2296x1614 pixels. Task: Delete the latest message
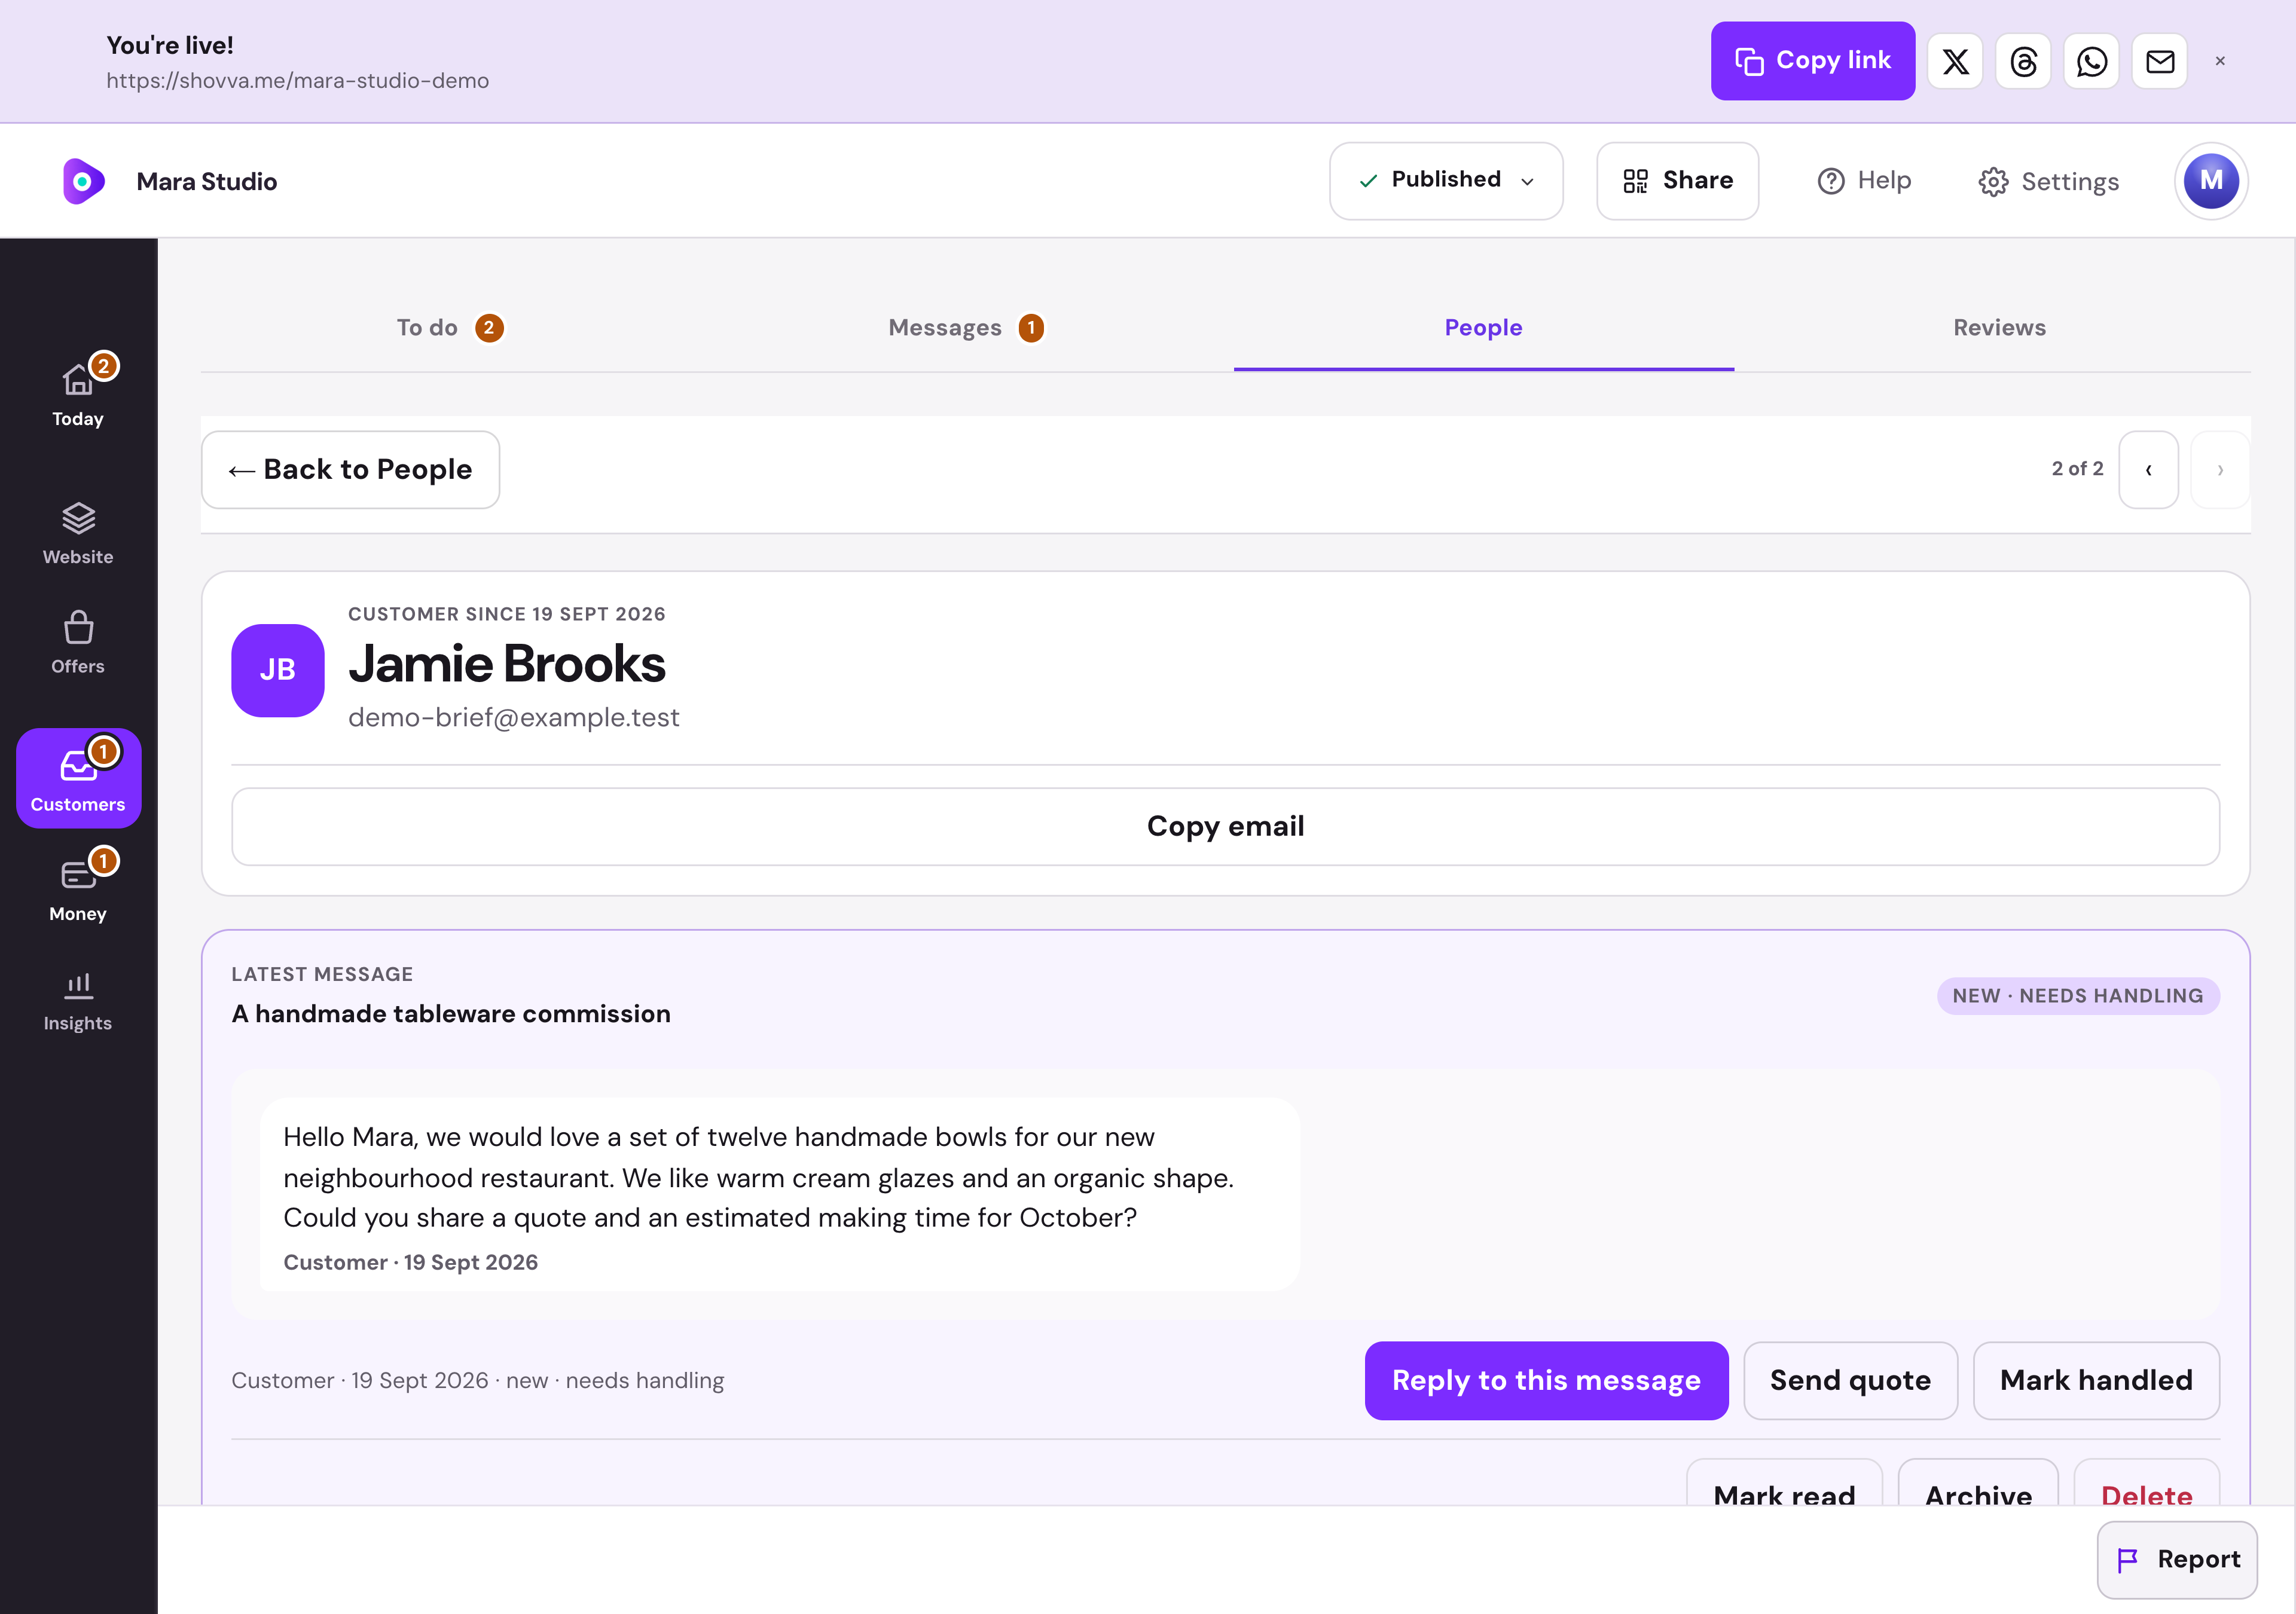(x=2146, y=1483)
